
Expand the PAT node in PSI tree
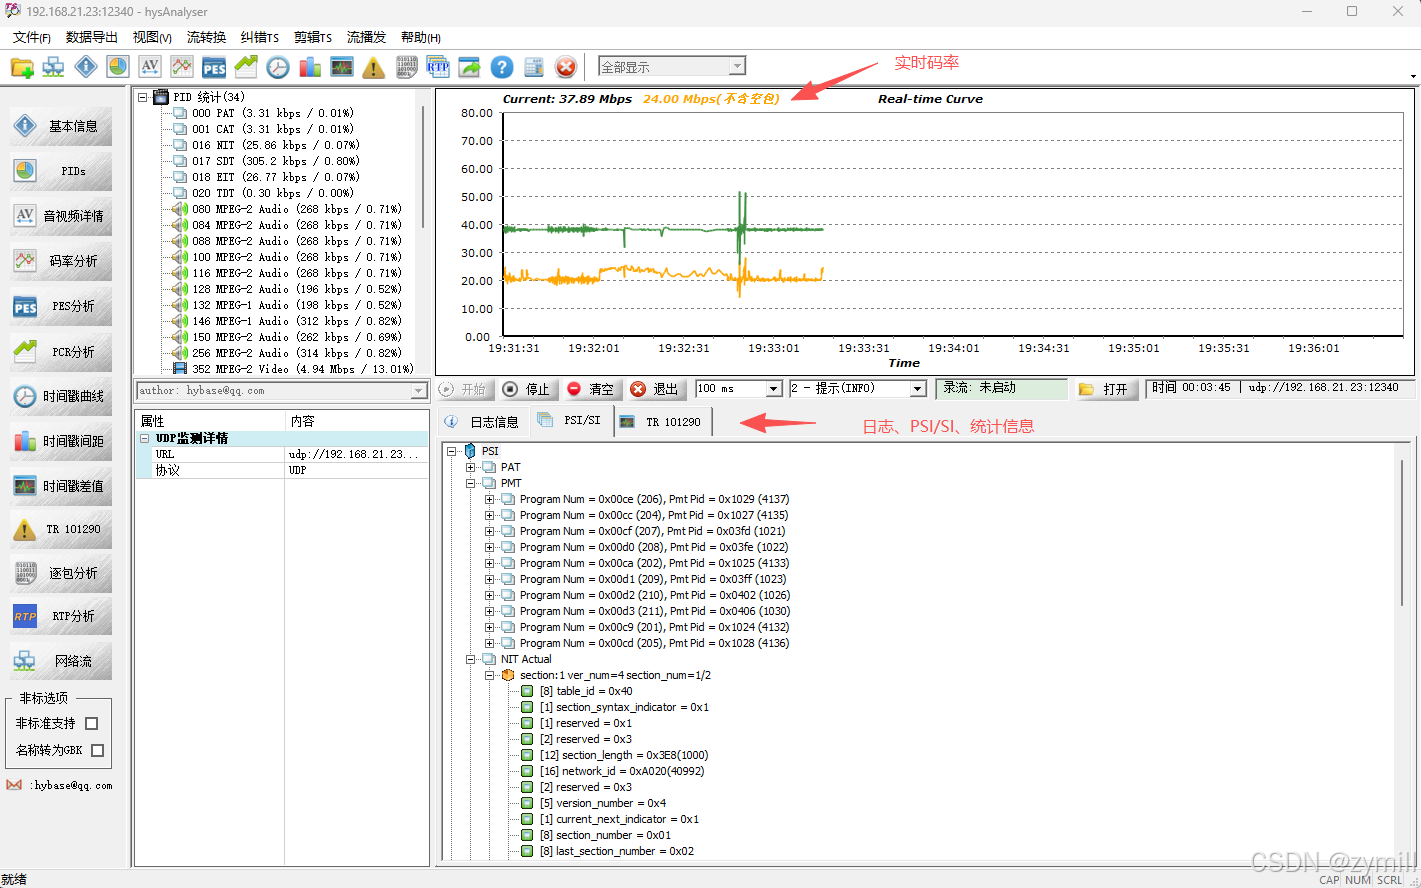pos(471,467)
